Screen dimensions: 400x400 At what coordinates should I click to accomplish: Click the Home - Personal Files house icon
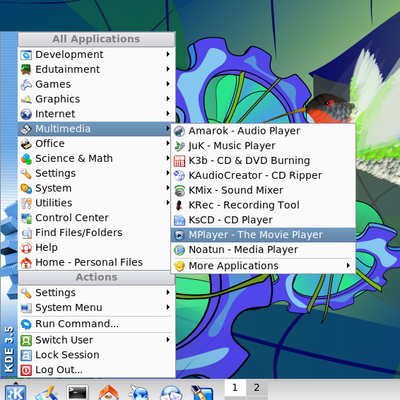[x=26, y=263]
